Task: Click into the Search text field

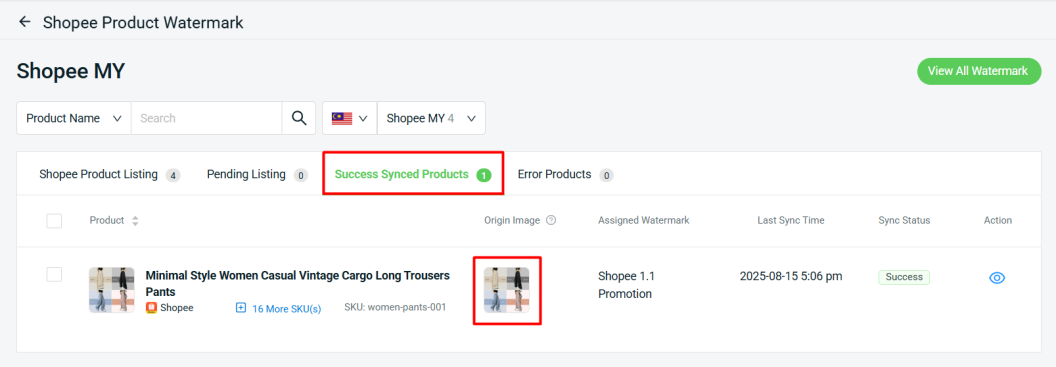Action: 206,118
